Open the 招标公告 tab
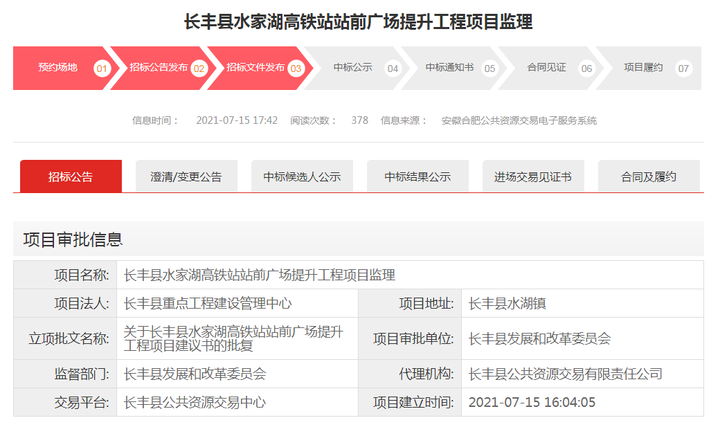Viewport: 720px width, 427px height. (x=71, y=176)
